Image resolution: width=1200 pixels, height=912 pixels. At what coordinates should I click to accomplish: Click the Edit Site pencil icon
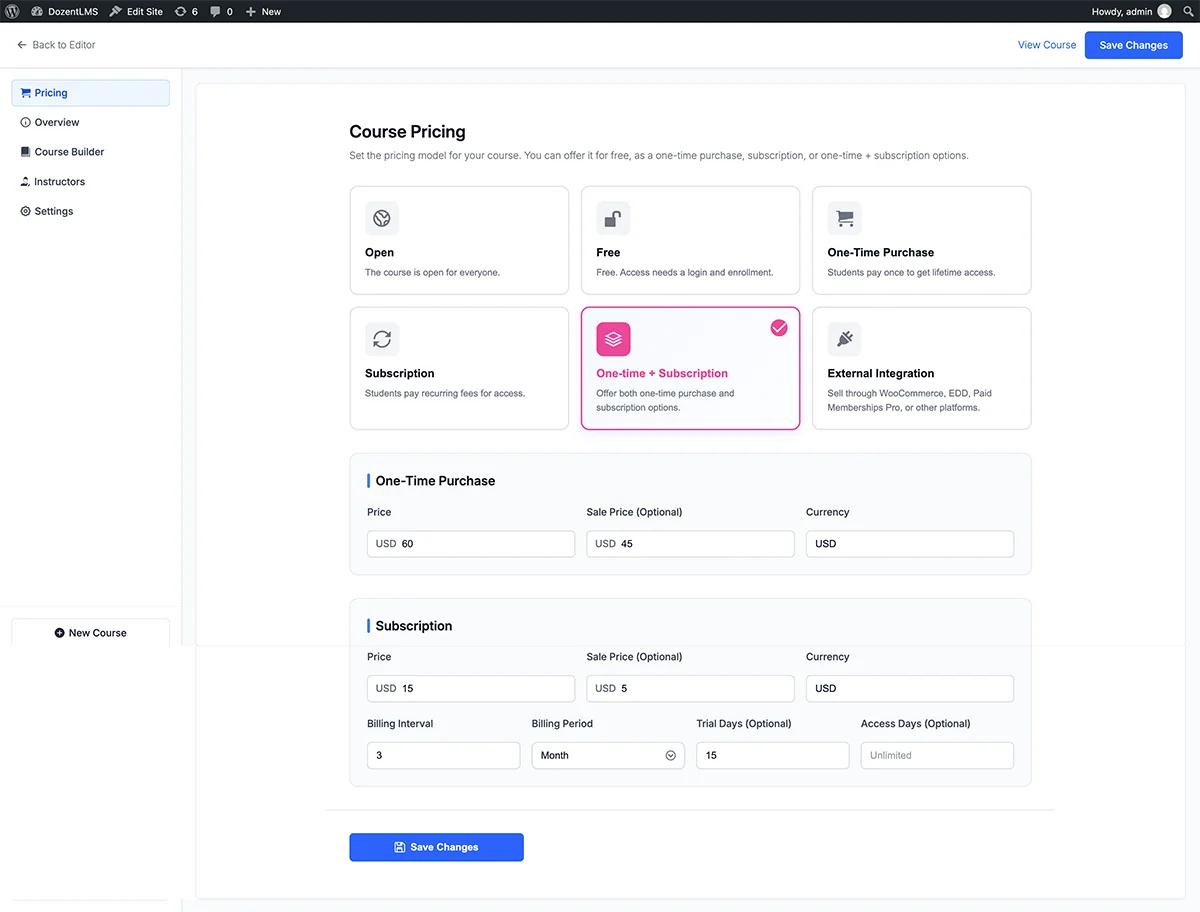coord(116,11)
